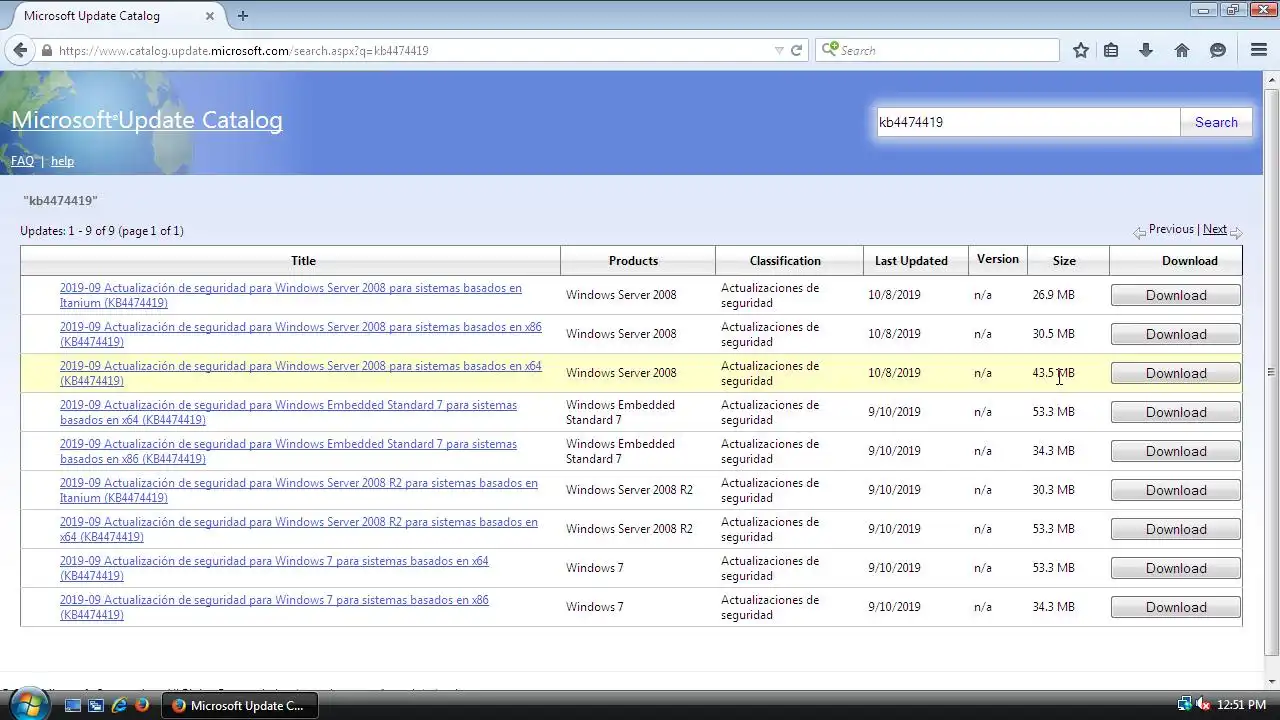The height and width of the screenshot is (720, 1280).
Task: Go back using the browser back arrow
Action: click(20, 50)
